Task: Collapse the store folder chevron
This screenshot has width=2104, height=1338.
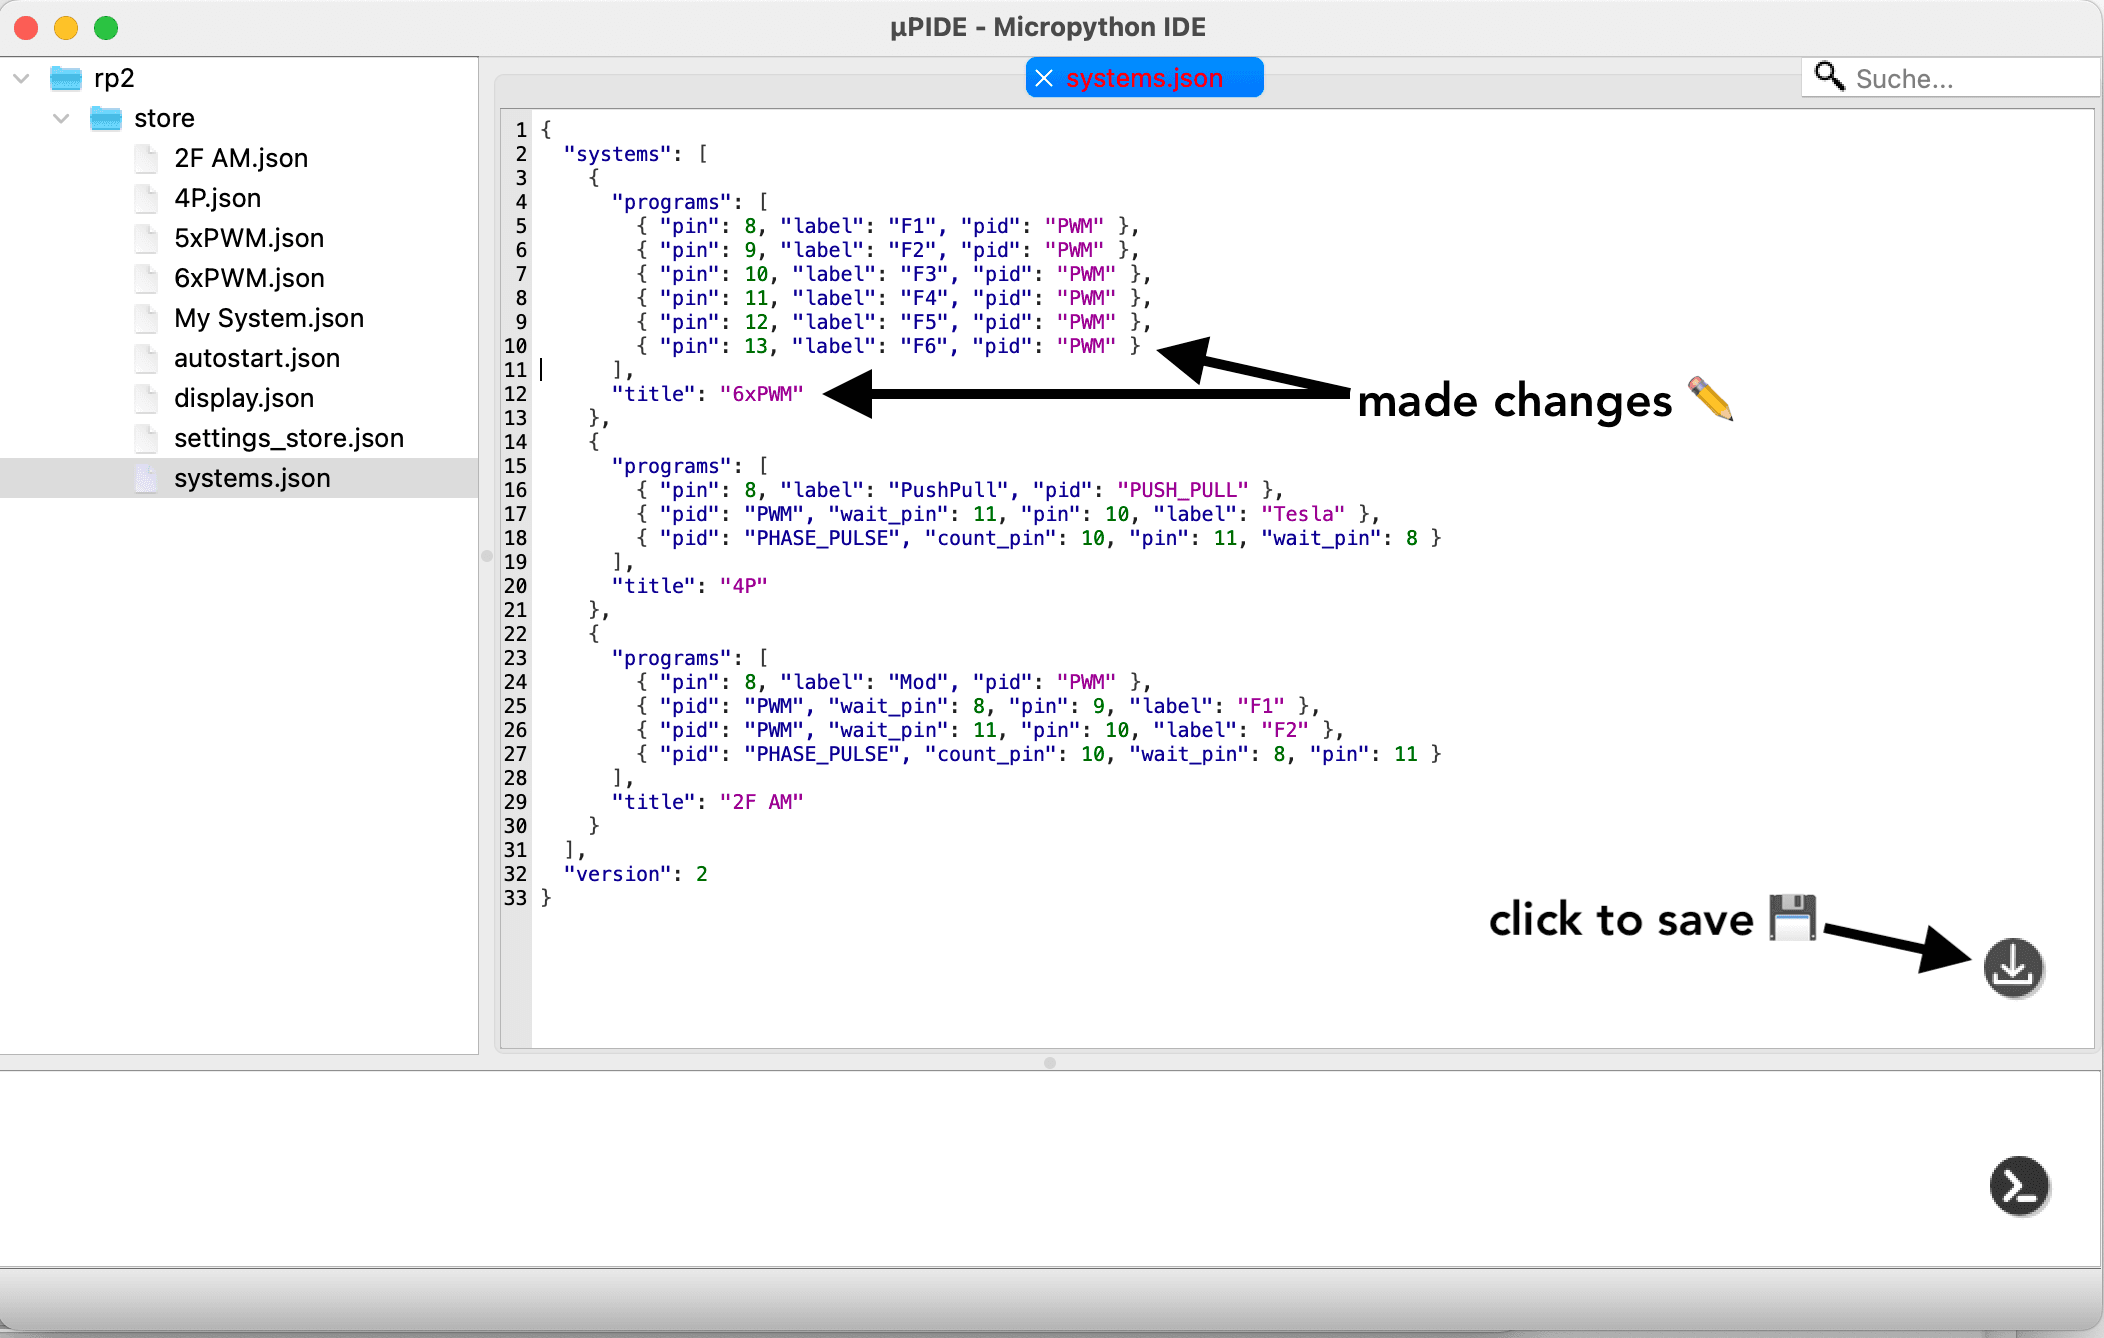Action: (61, 118)
